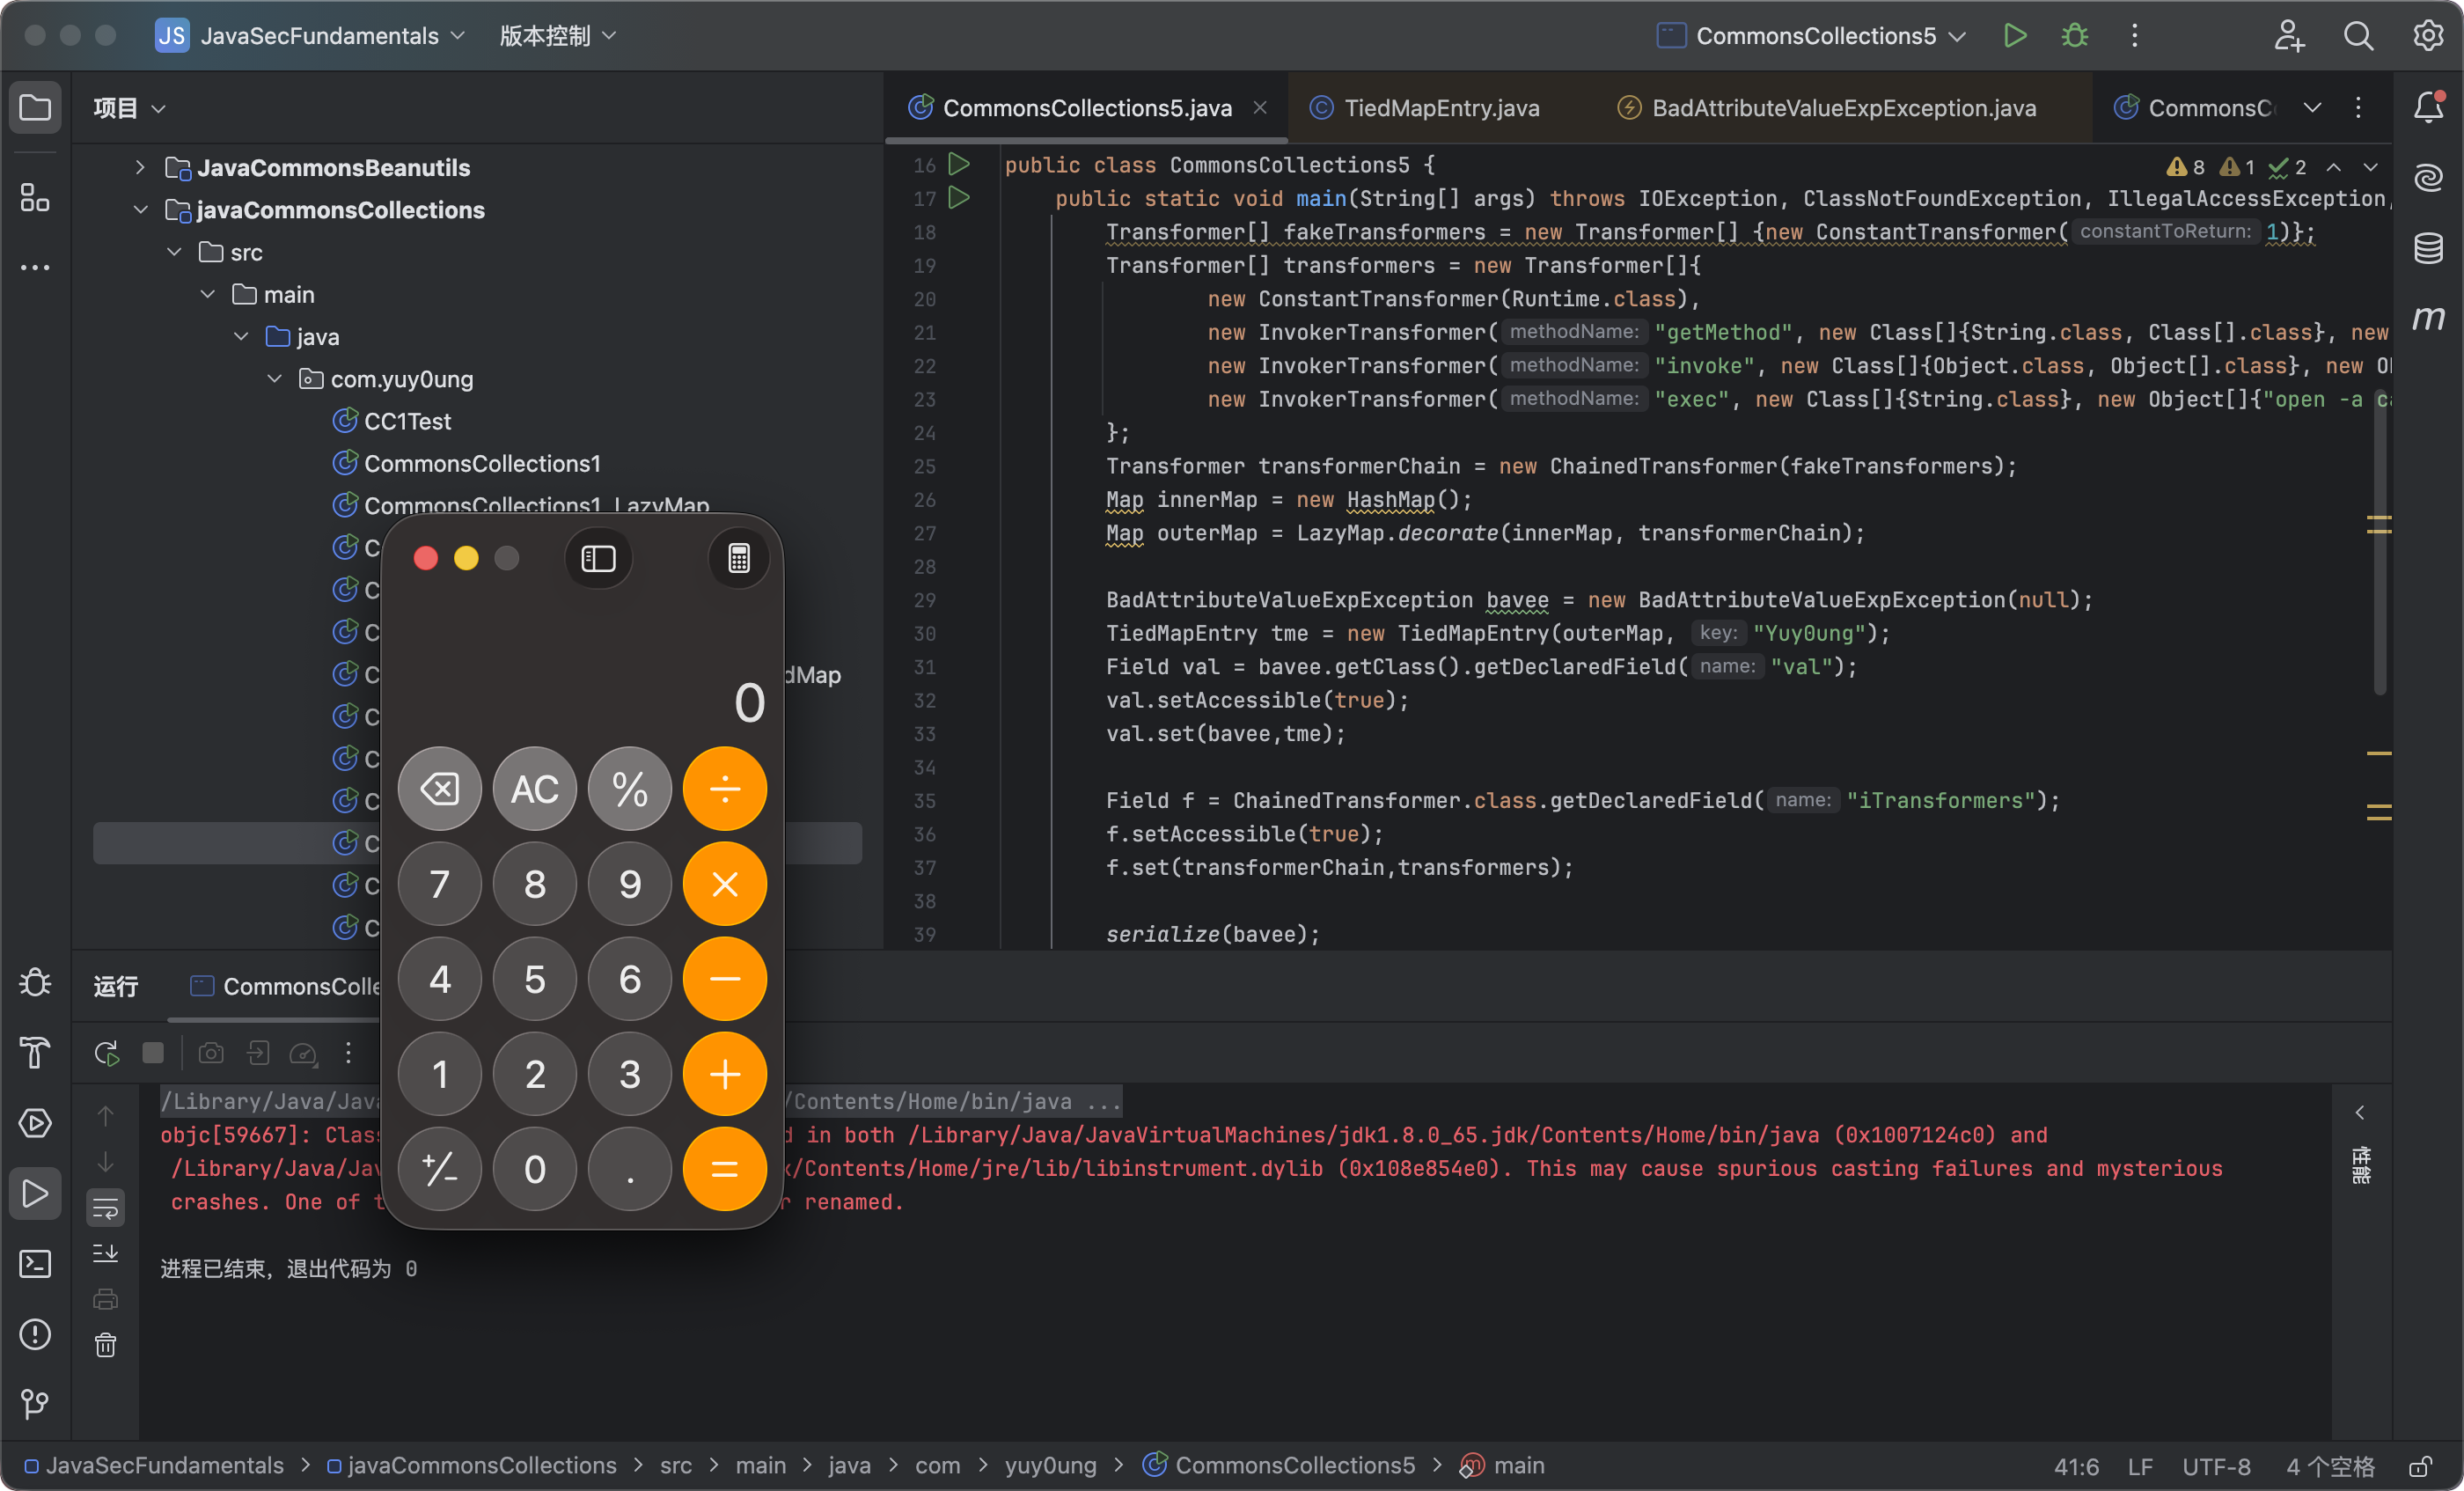Run the CommonsCollections5 configuration
The image size is (2464, 1491).
[2014, 36]
